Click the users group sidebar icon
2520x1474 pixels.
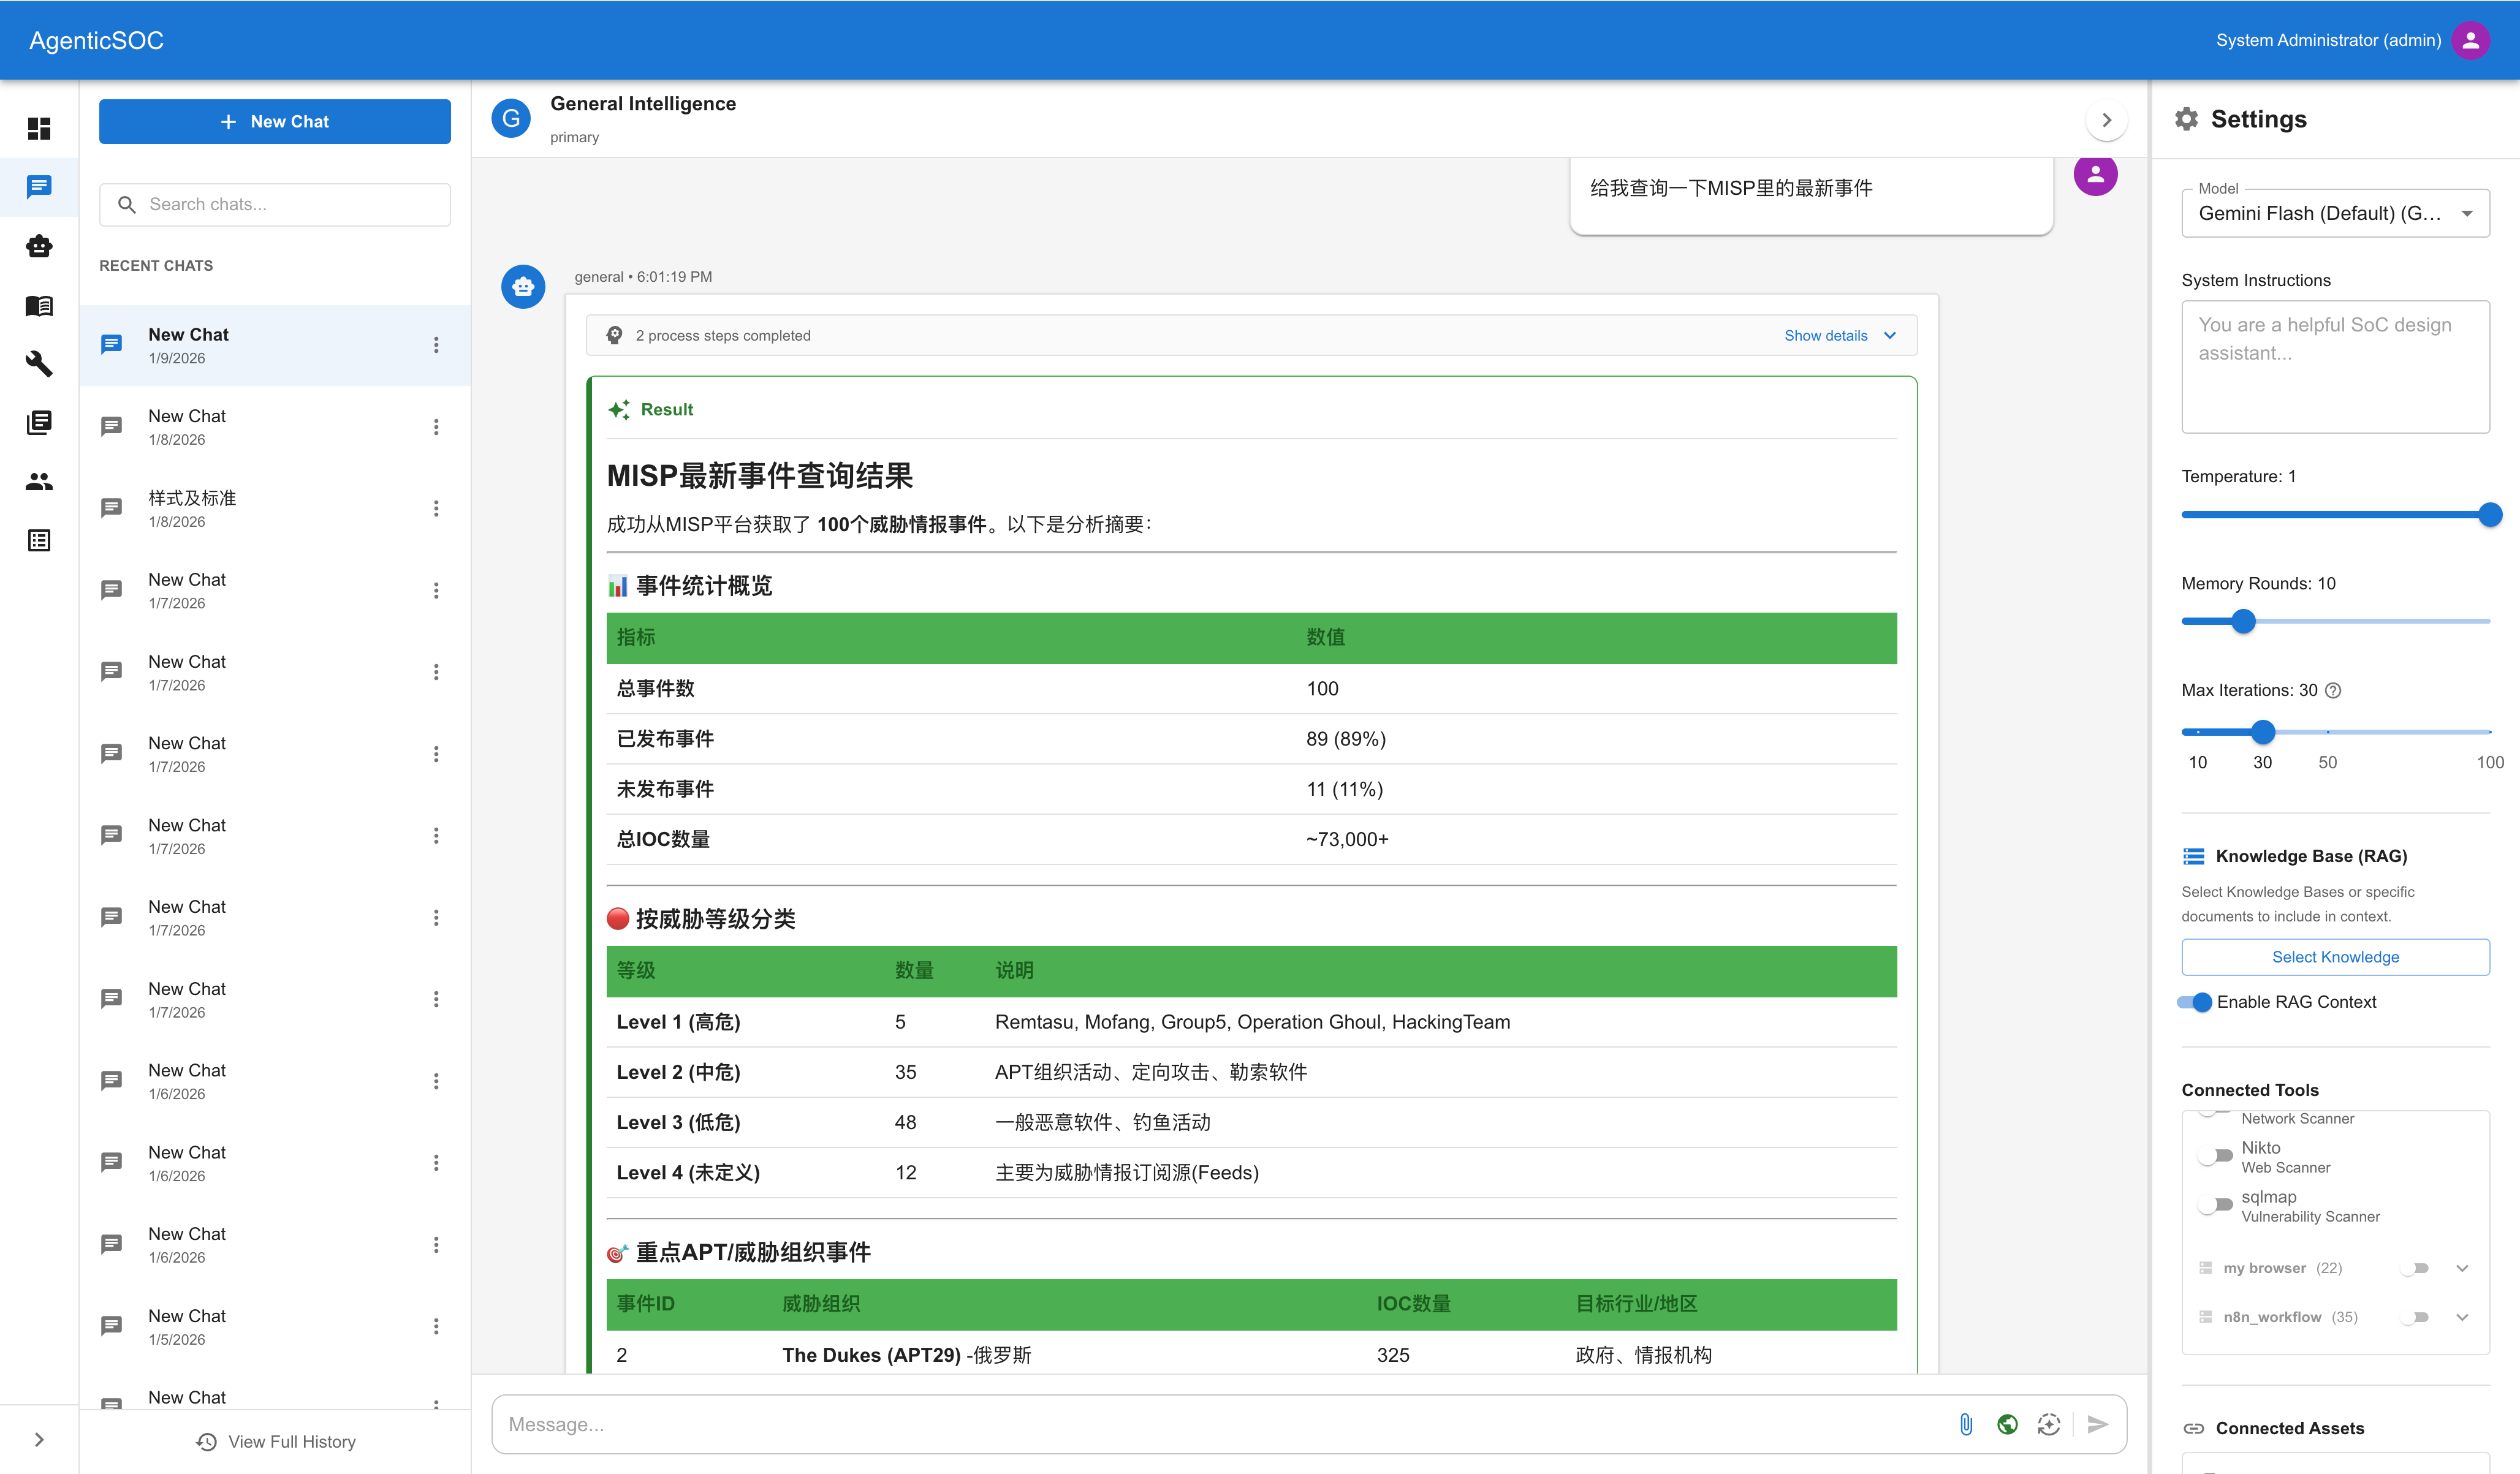(39, 481)
